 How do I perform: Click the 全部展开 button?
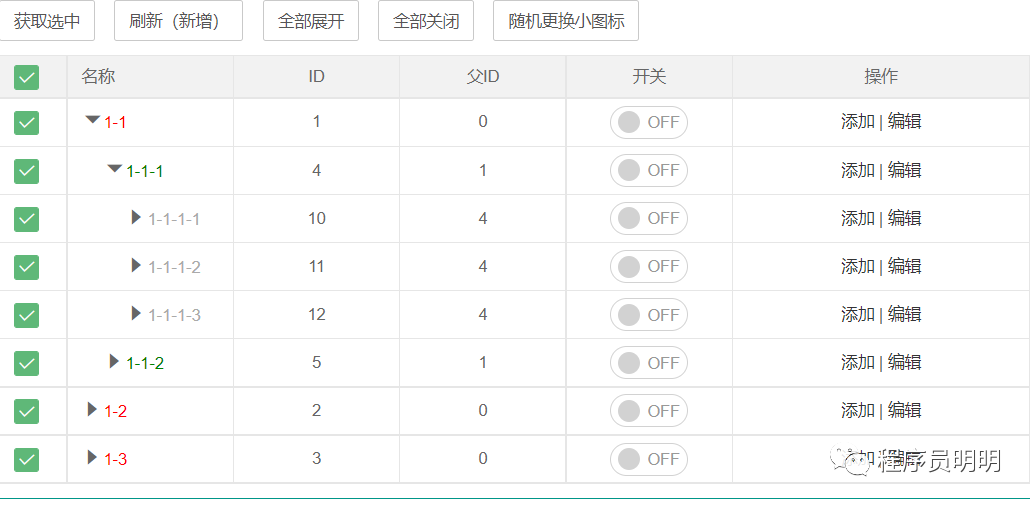[311, 21]
